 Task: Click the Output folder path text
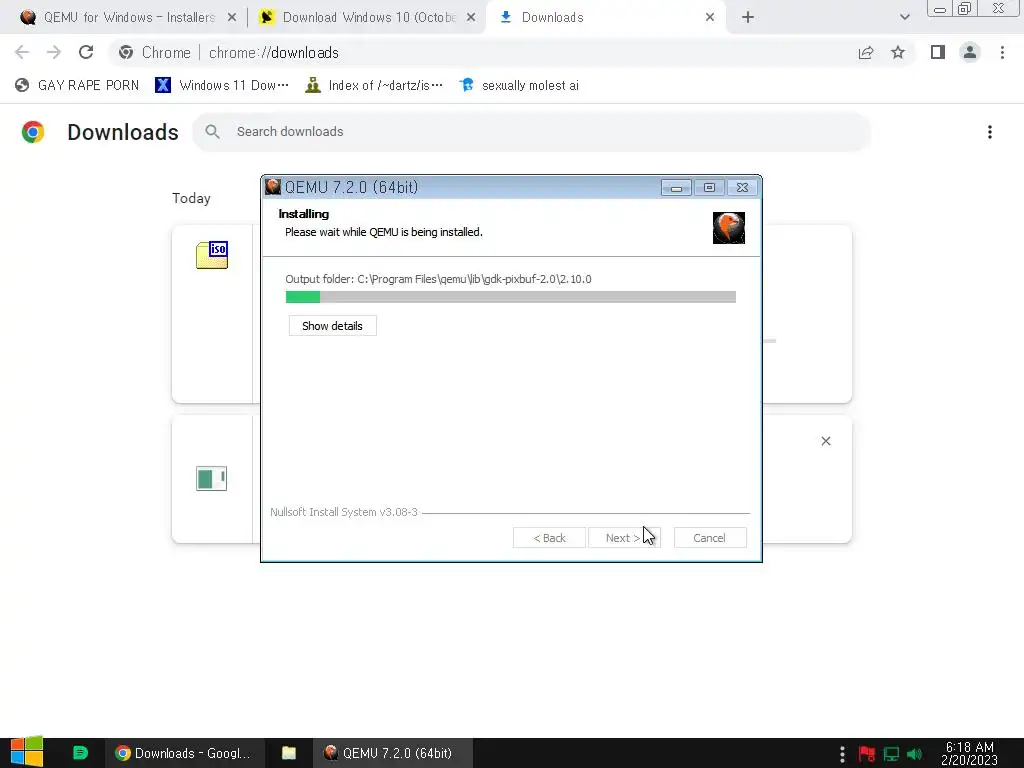[438, 279]
